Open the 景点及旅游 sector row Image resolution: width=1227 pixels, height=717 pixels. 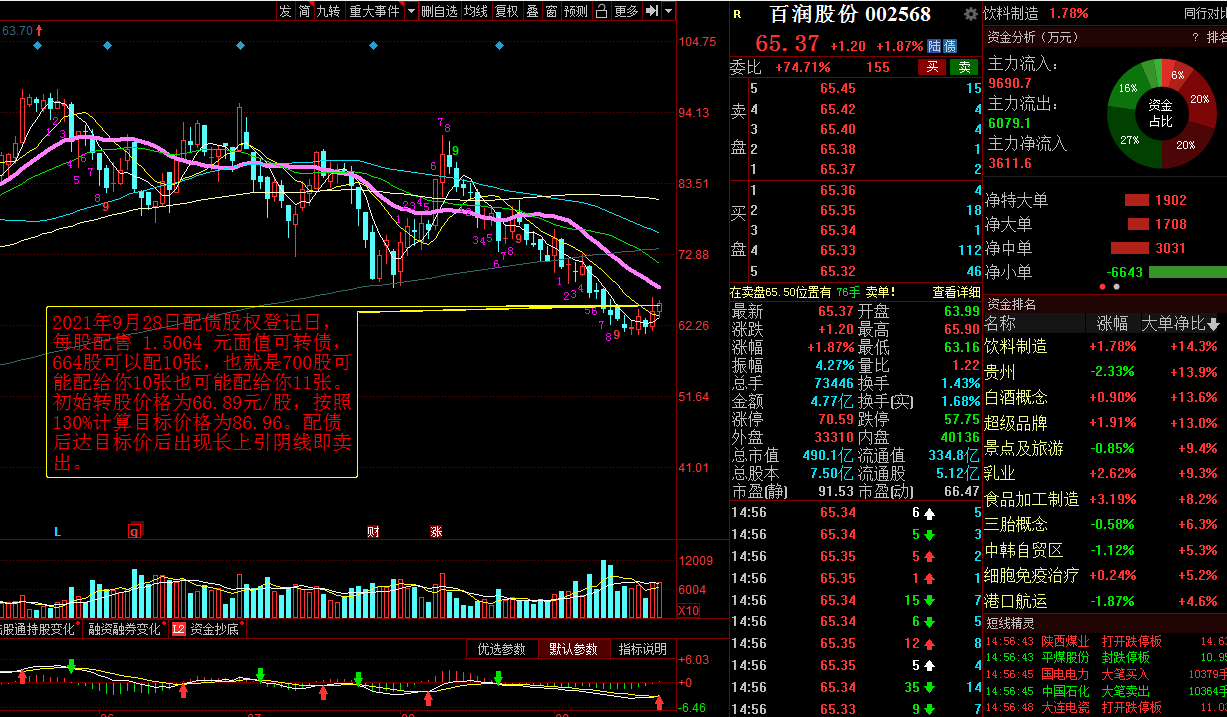click(1105, 448)
